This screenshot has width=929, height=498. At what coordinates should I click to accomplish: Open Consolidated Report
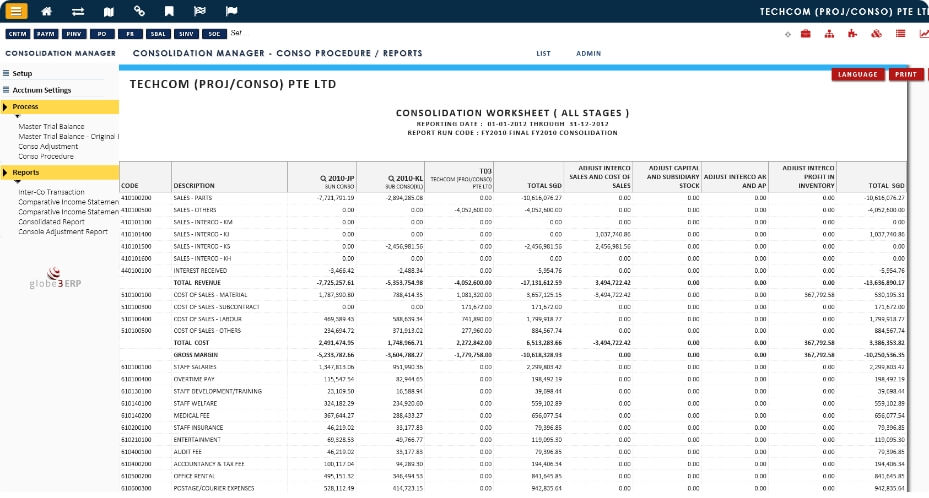coord(51,221)
